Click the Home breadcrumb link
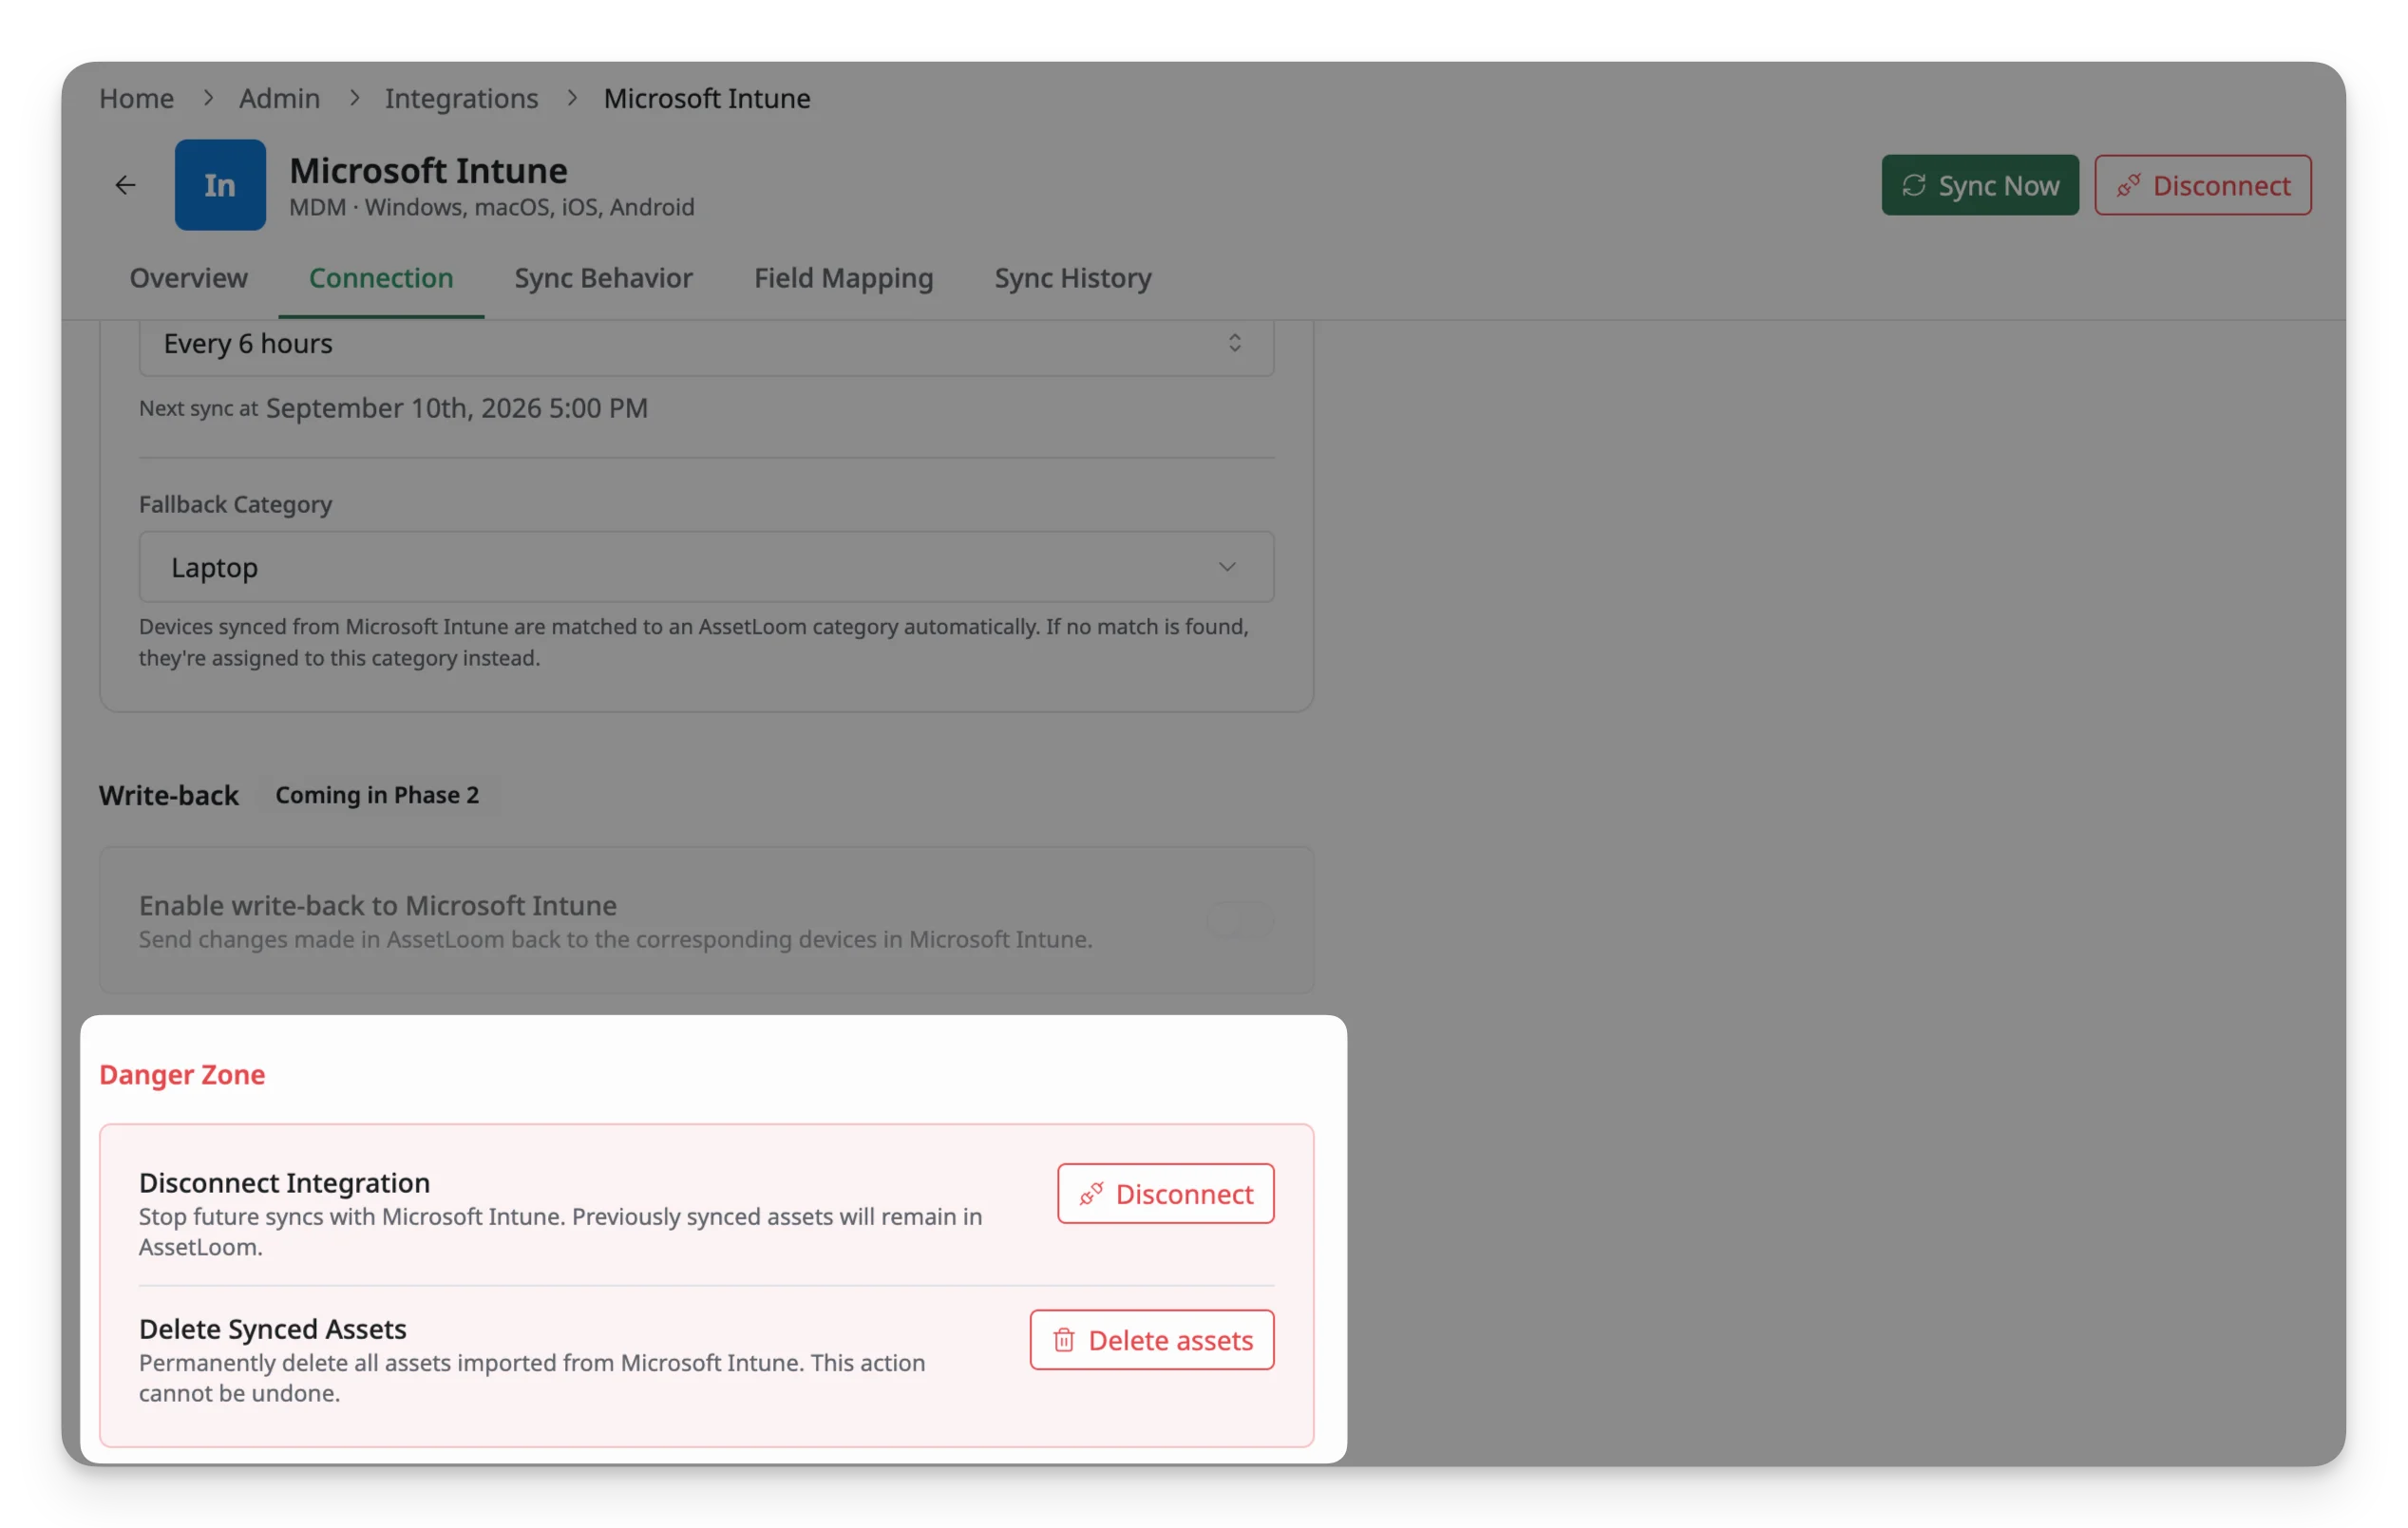The image size is (2408, 1528). pos(136,98)
